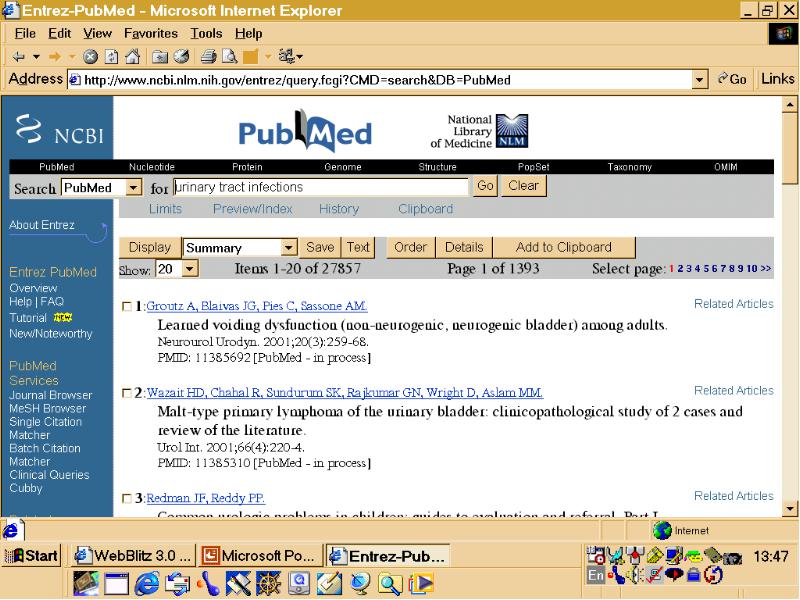
Task: Expand the Edit button dropdown arrow in toolbar
Action: [268, 57]
